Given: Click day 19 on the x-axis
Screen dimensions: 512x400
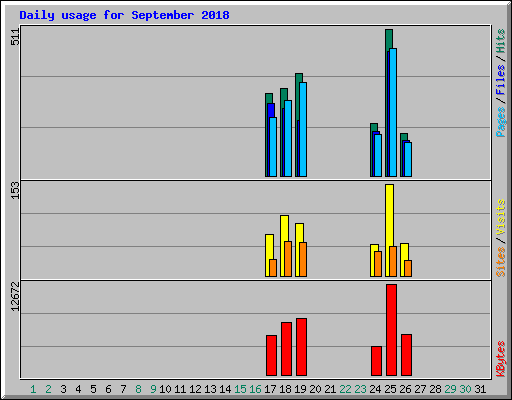Looking at the screenshot, I should (300, 389).
